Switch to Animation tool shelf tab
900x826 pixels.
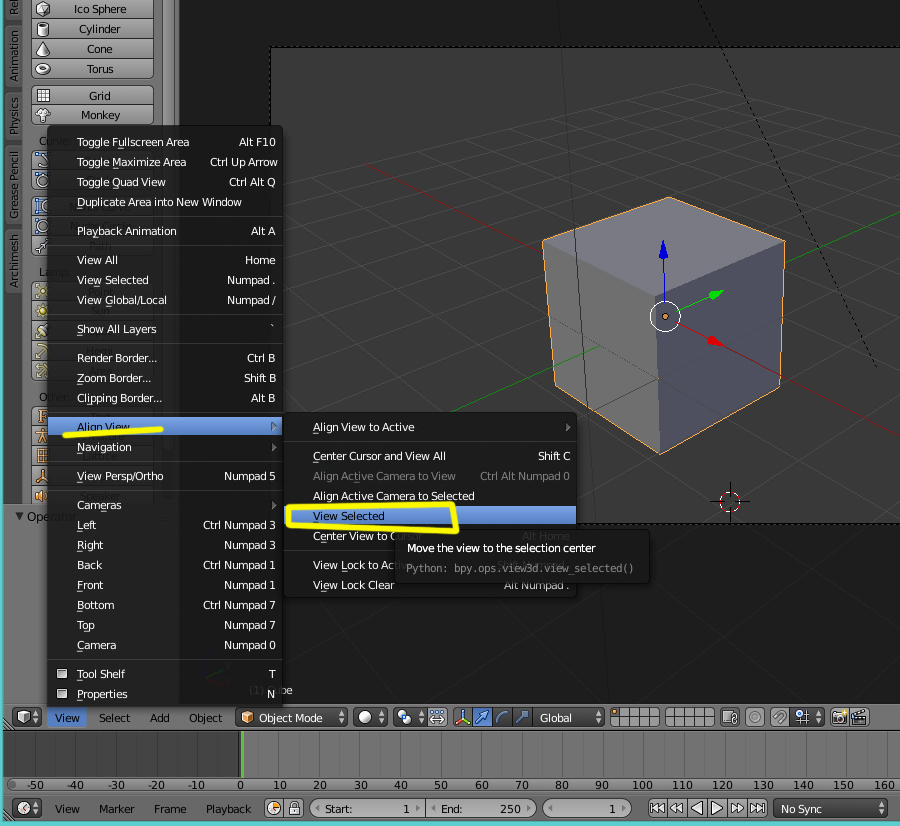pyautogui.click(x=14, y=56)
